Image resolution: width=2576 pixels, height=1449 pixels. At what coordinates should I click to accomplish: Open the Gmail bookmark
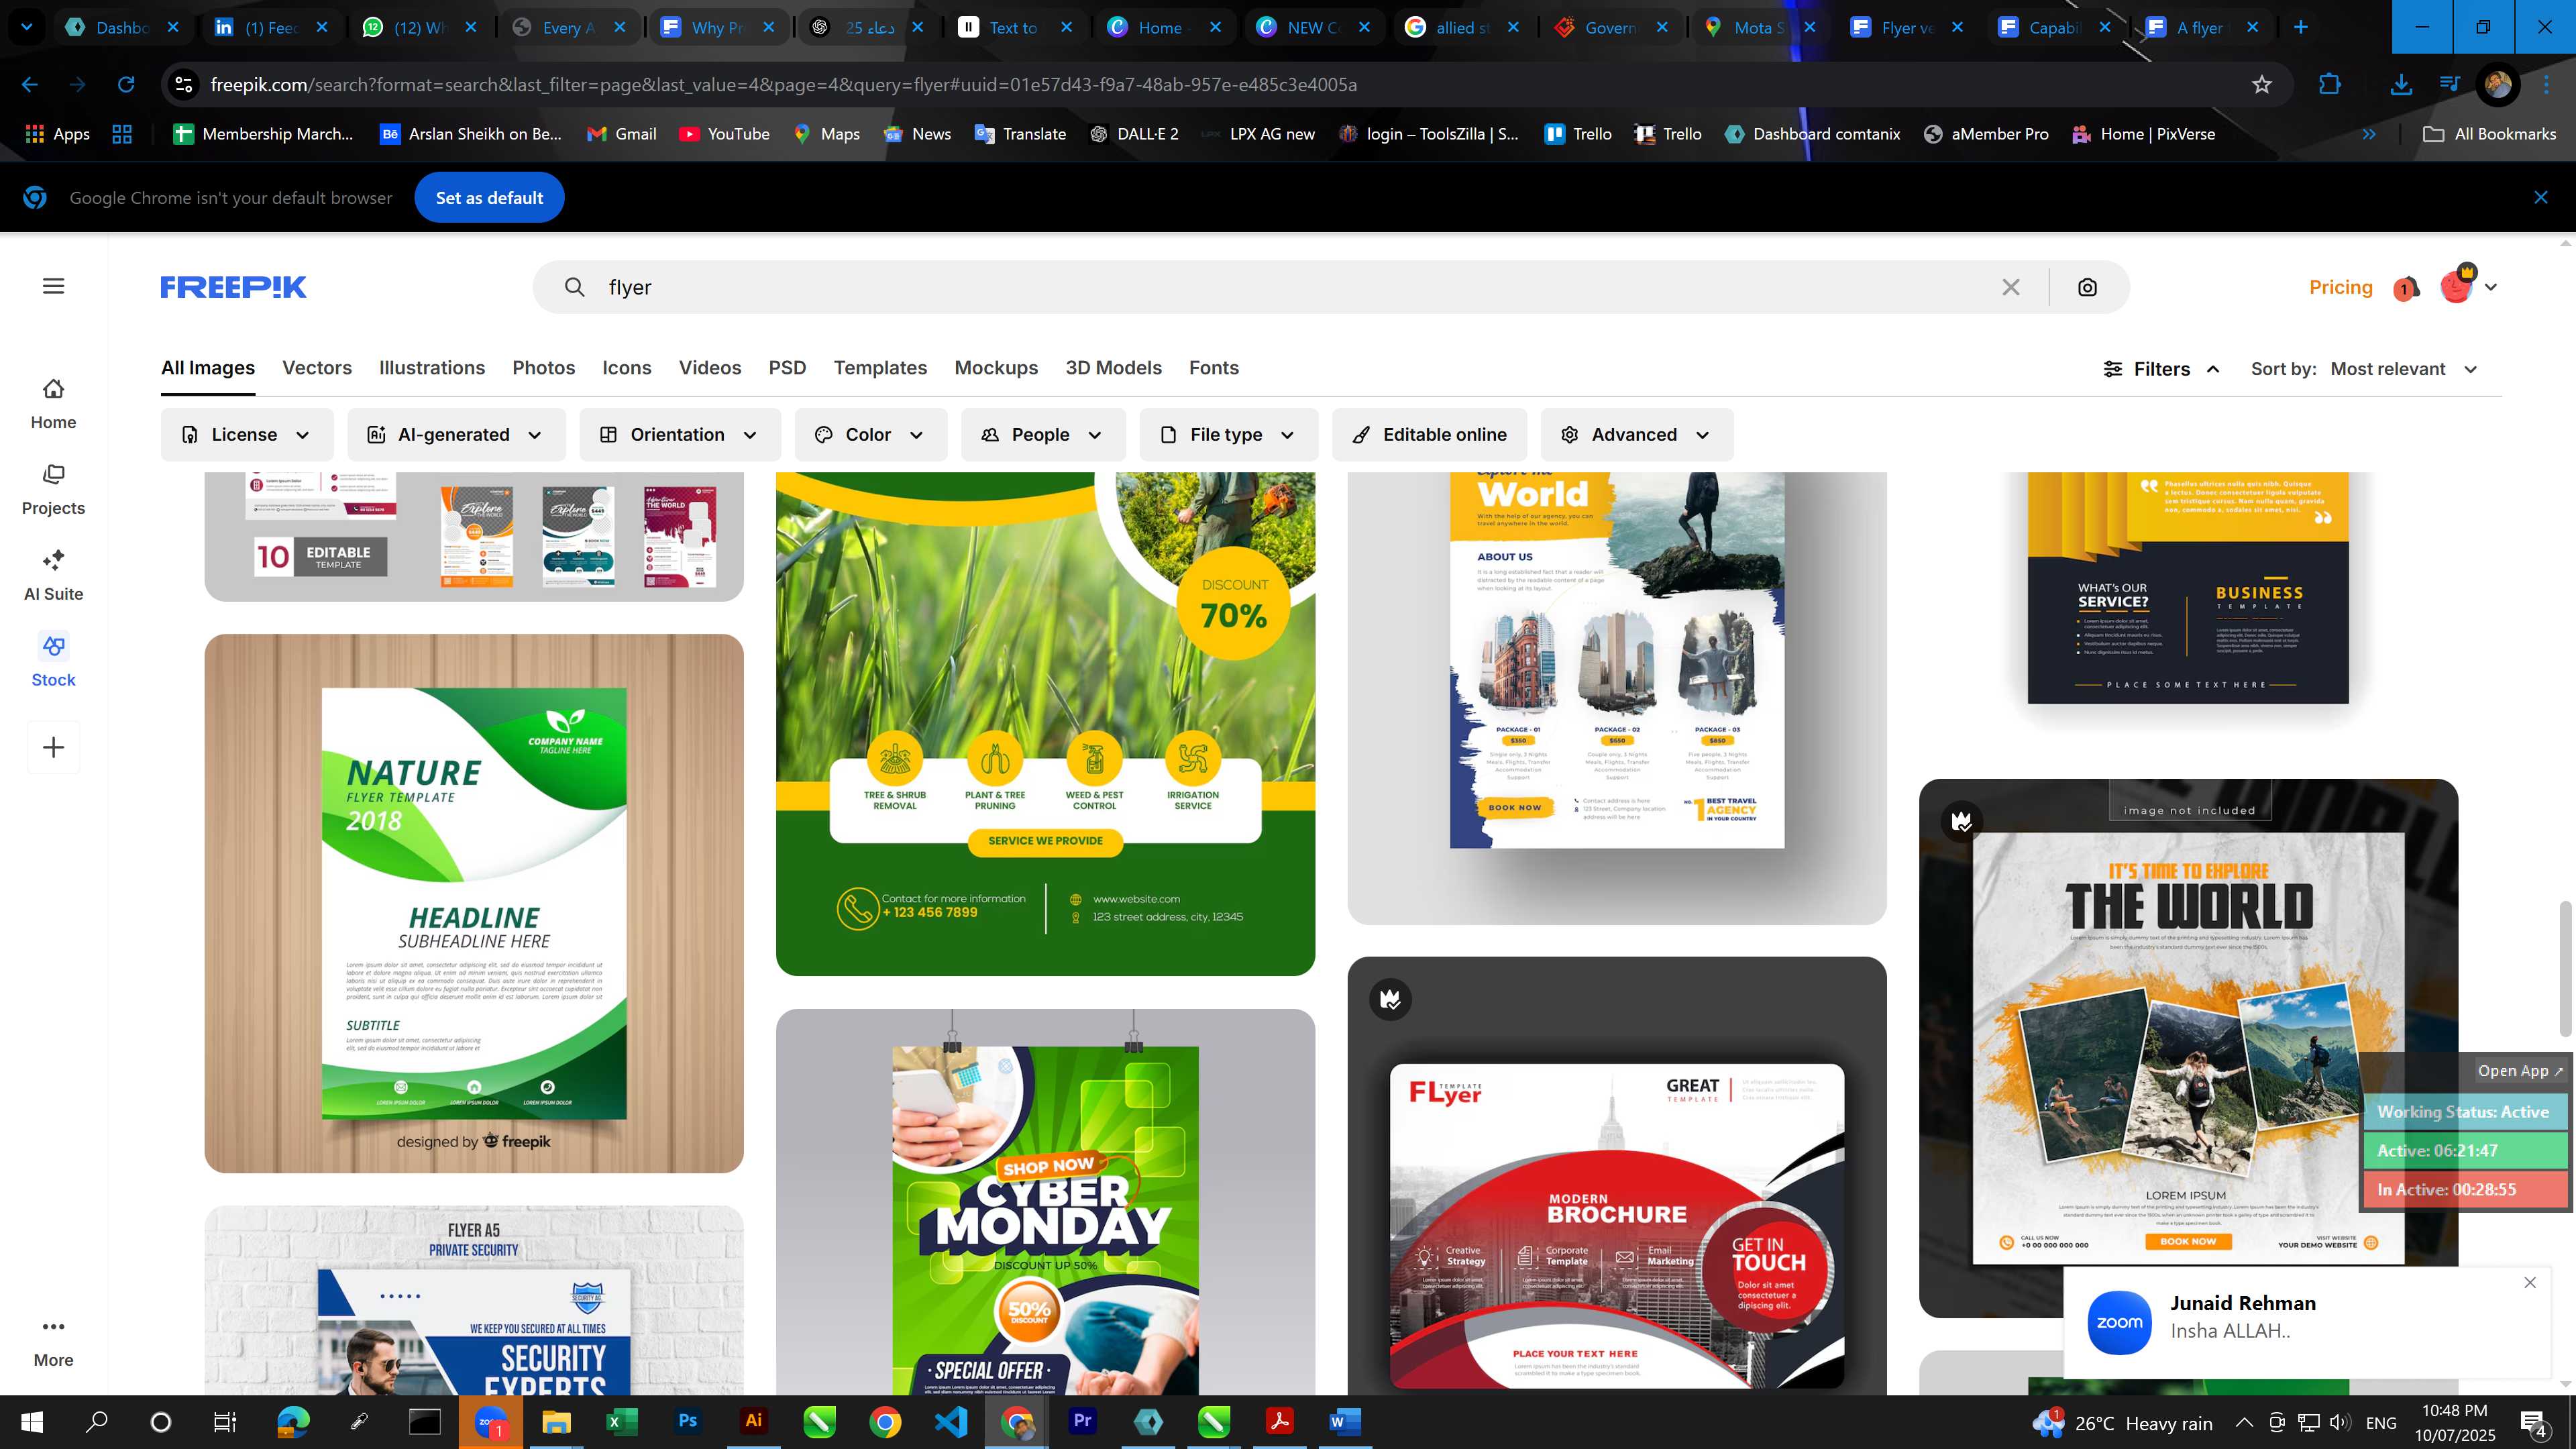coord(622,134)
